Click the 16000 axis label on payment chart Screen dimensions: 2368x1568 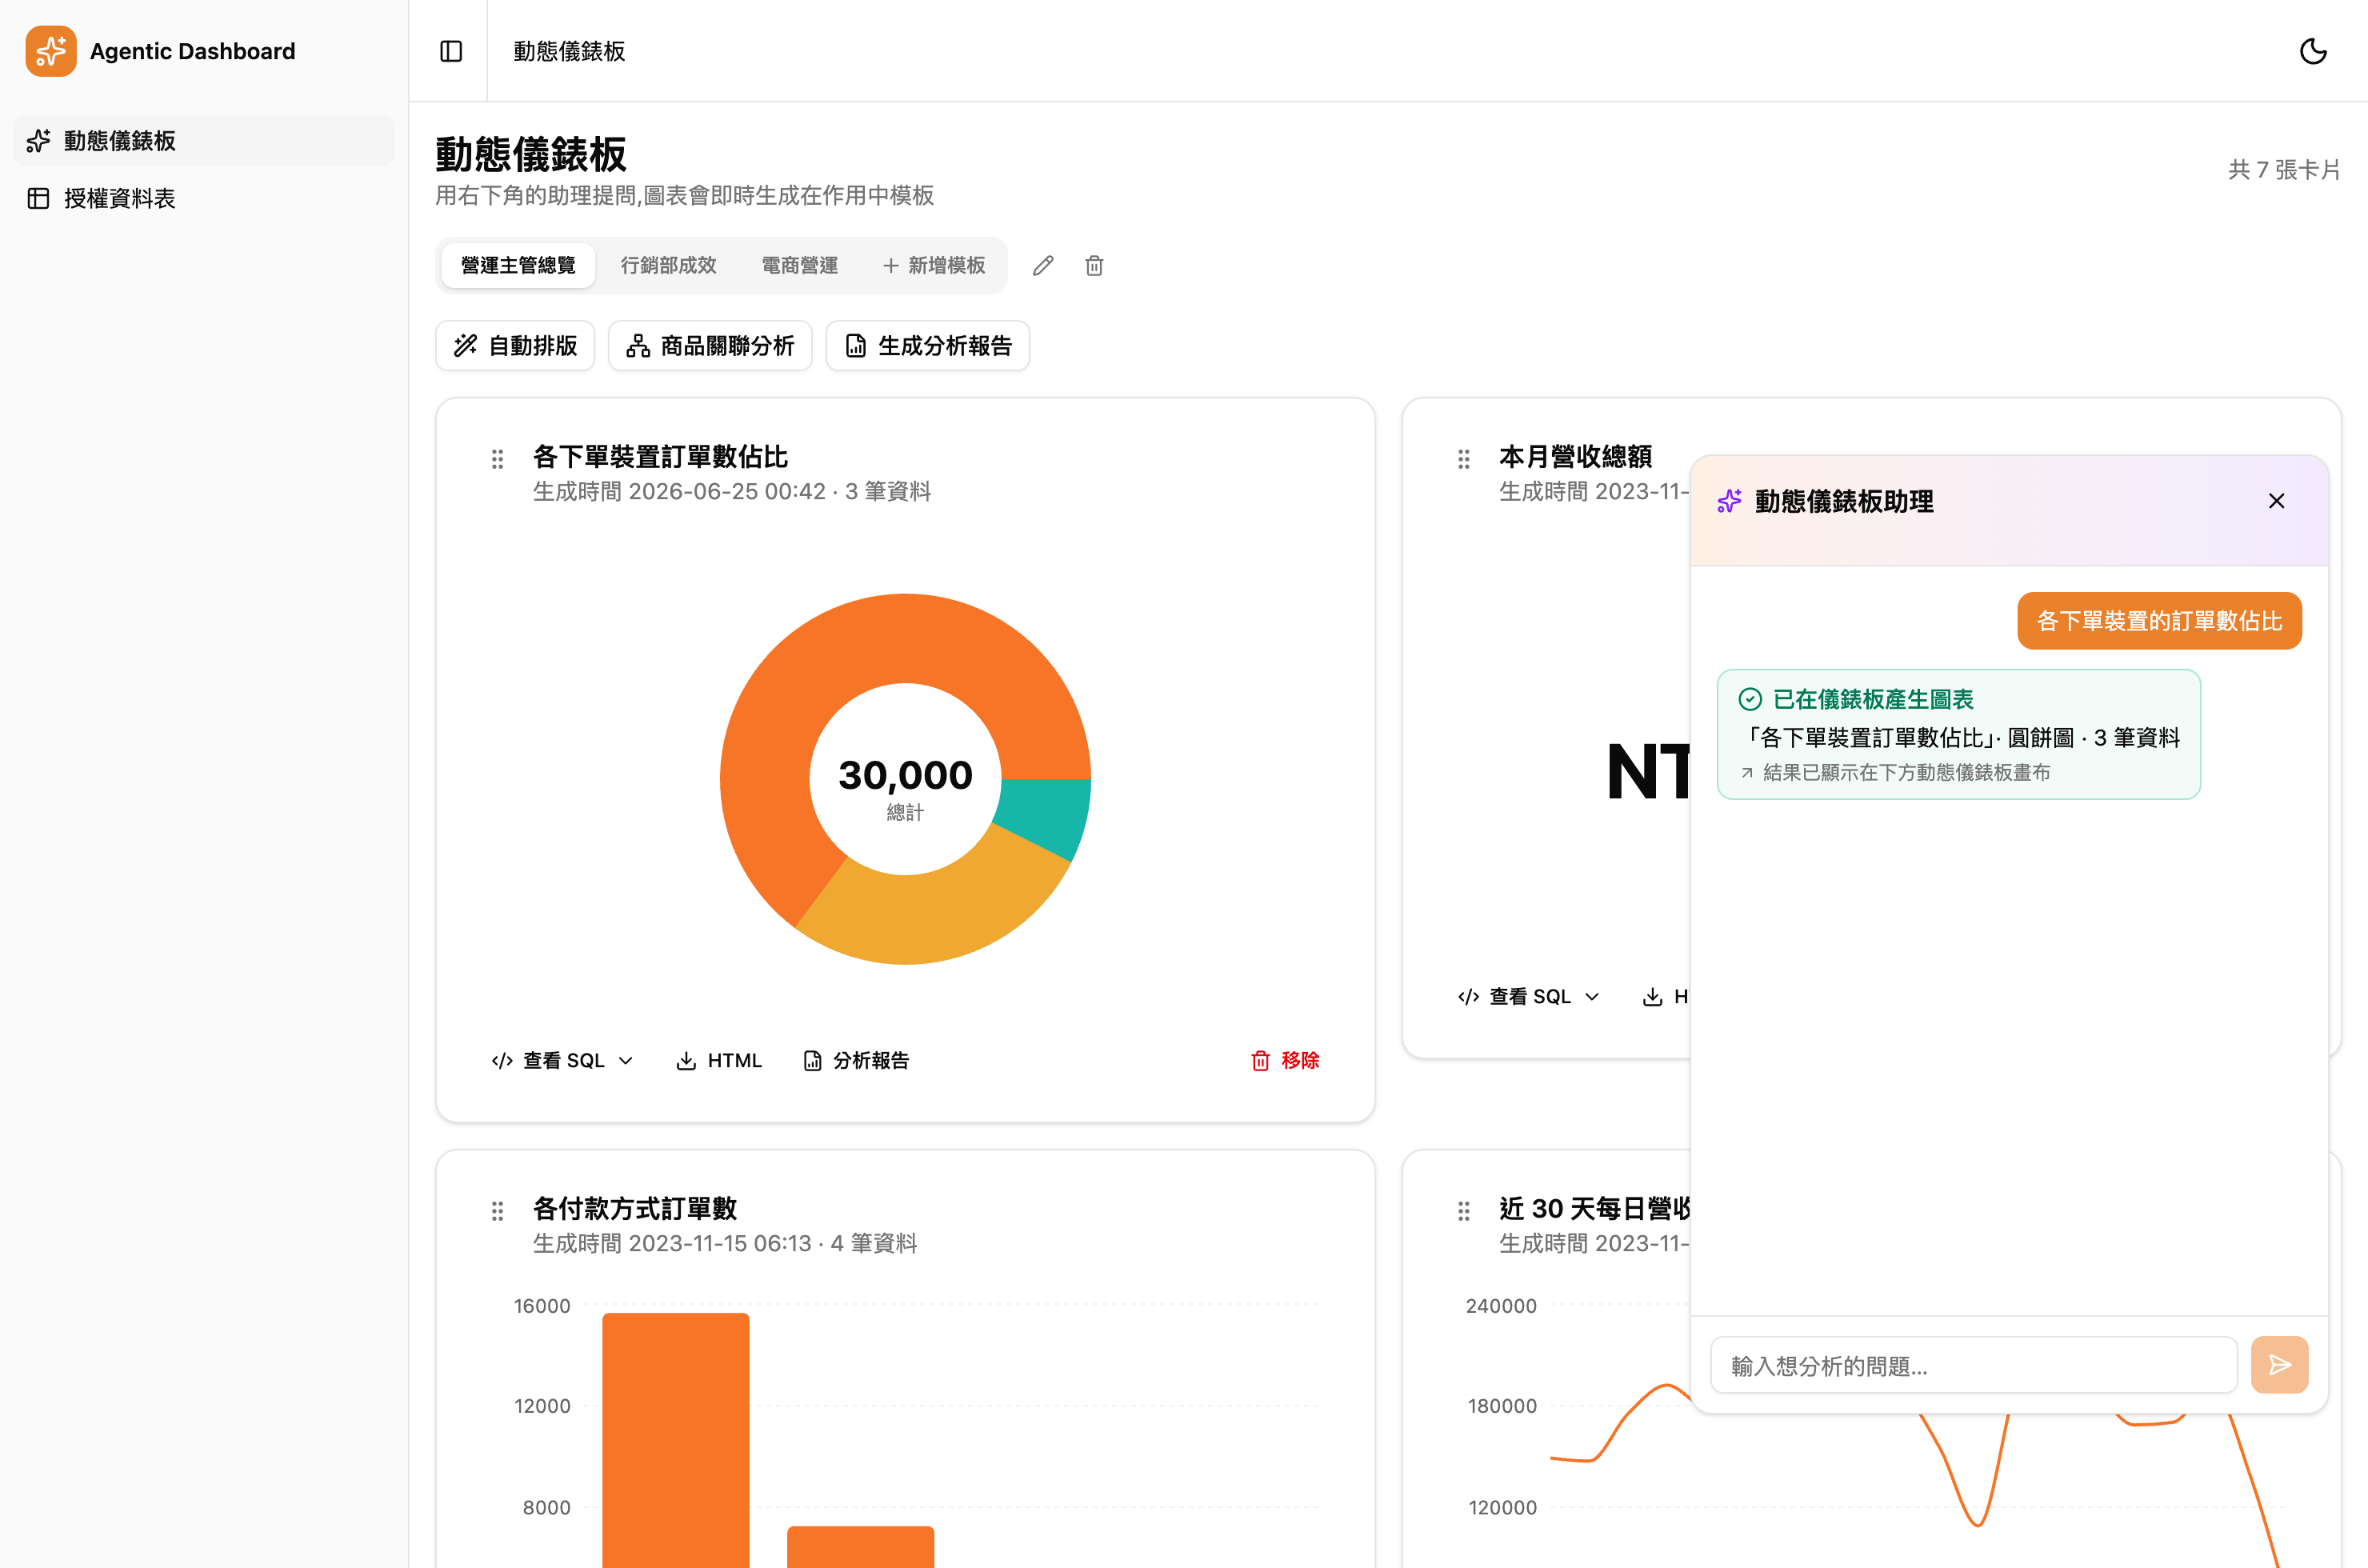[542, 1305]
